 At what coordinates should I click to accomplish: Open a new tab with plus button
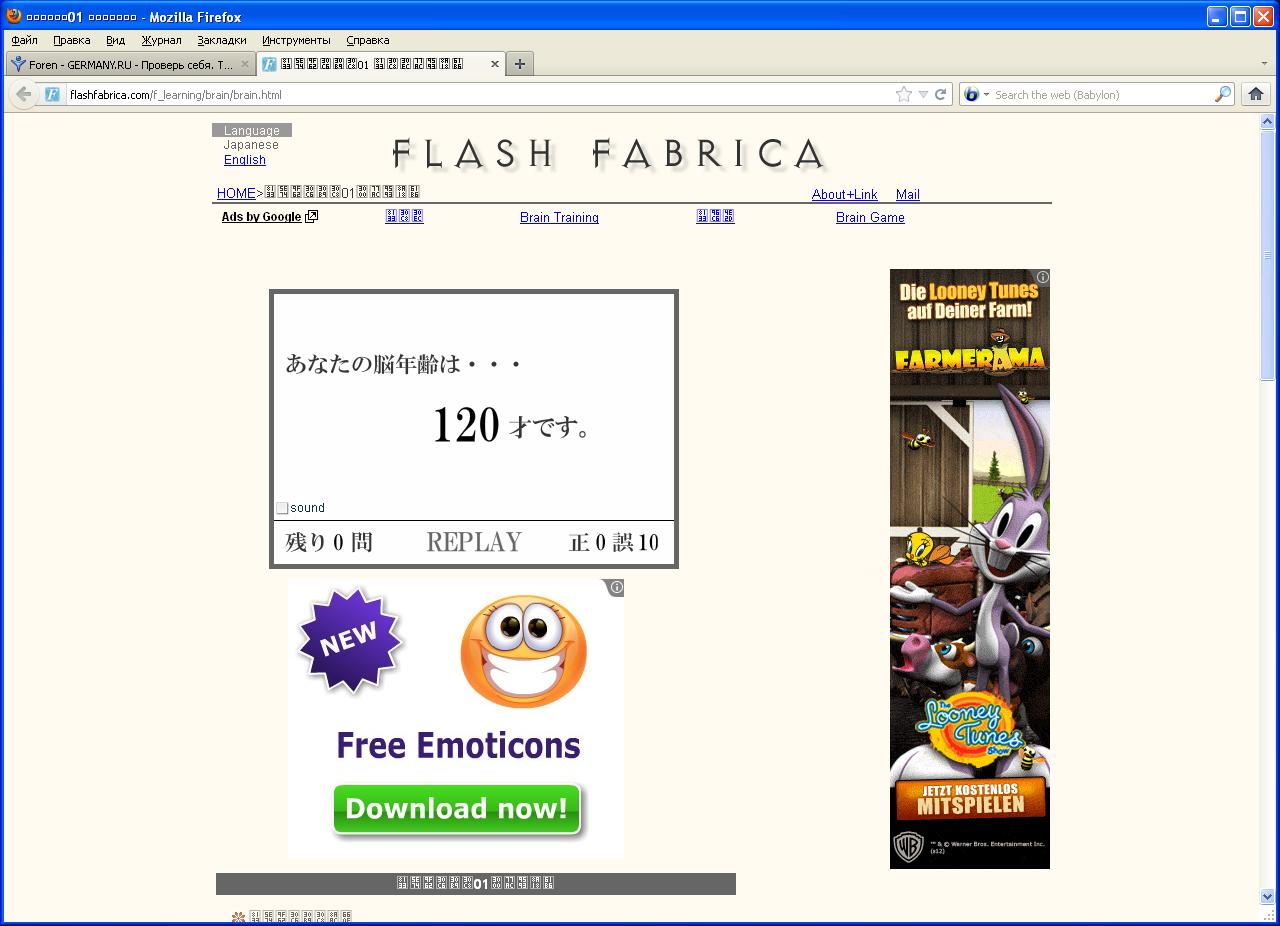click(519, 64)
